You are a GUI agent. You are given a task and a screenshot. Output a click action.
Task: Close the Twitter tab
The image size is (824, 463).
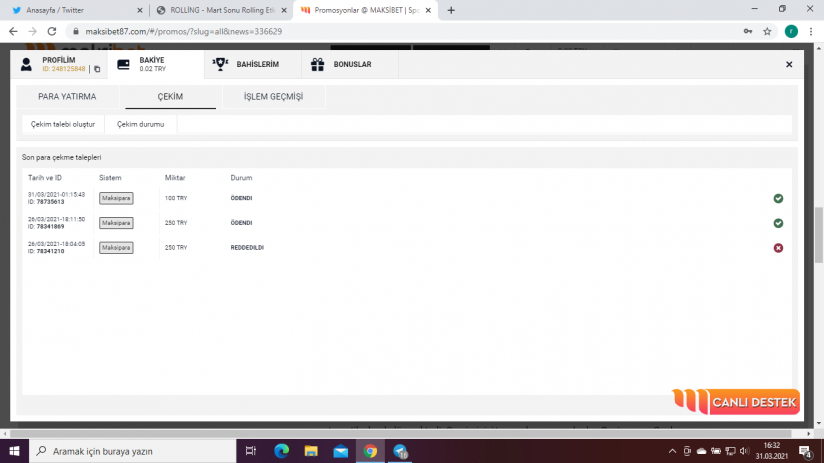[139, 10]
